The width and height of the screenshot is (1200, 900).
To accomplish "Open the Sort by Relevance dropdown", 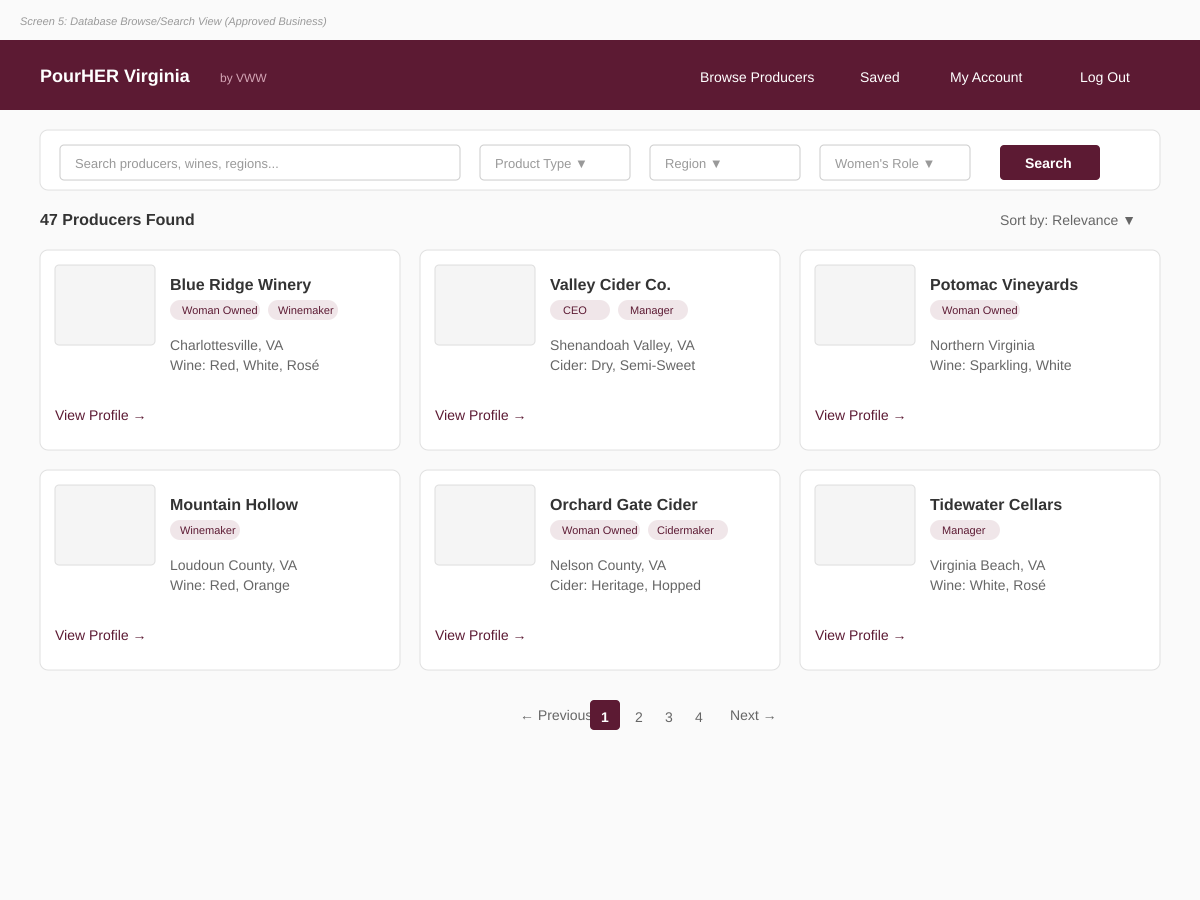I will pyautogui.click(x=1067, y=220).
